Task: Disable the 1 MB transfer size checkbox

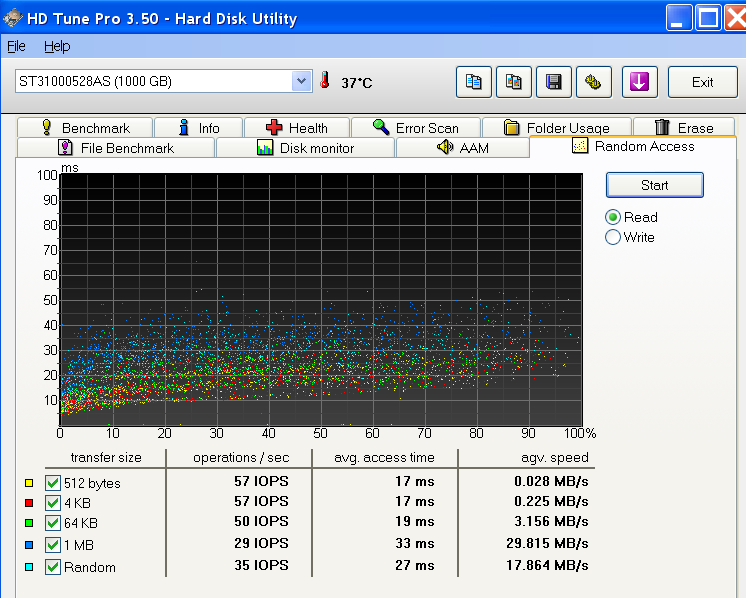Action: (52, 545)
